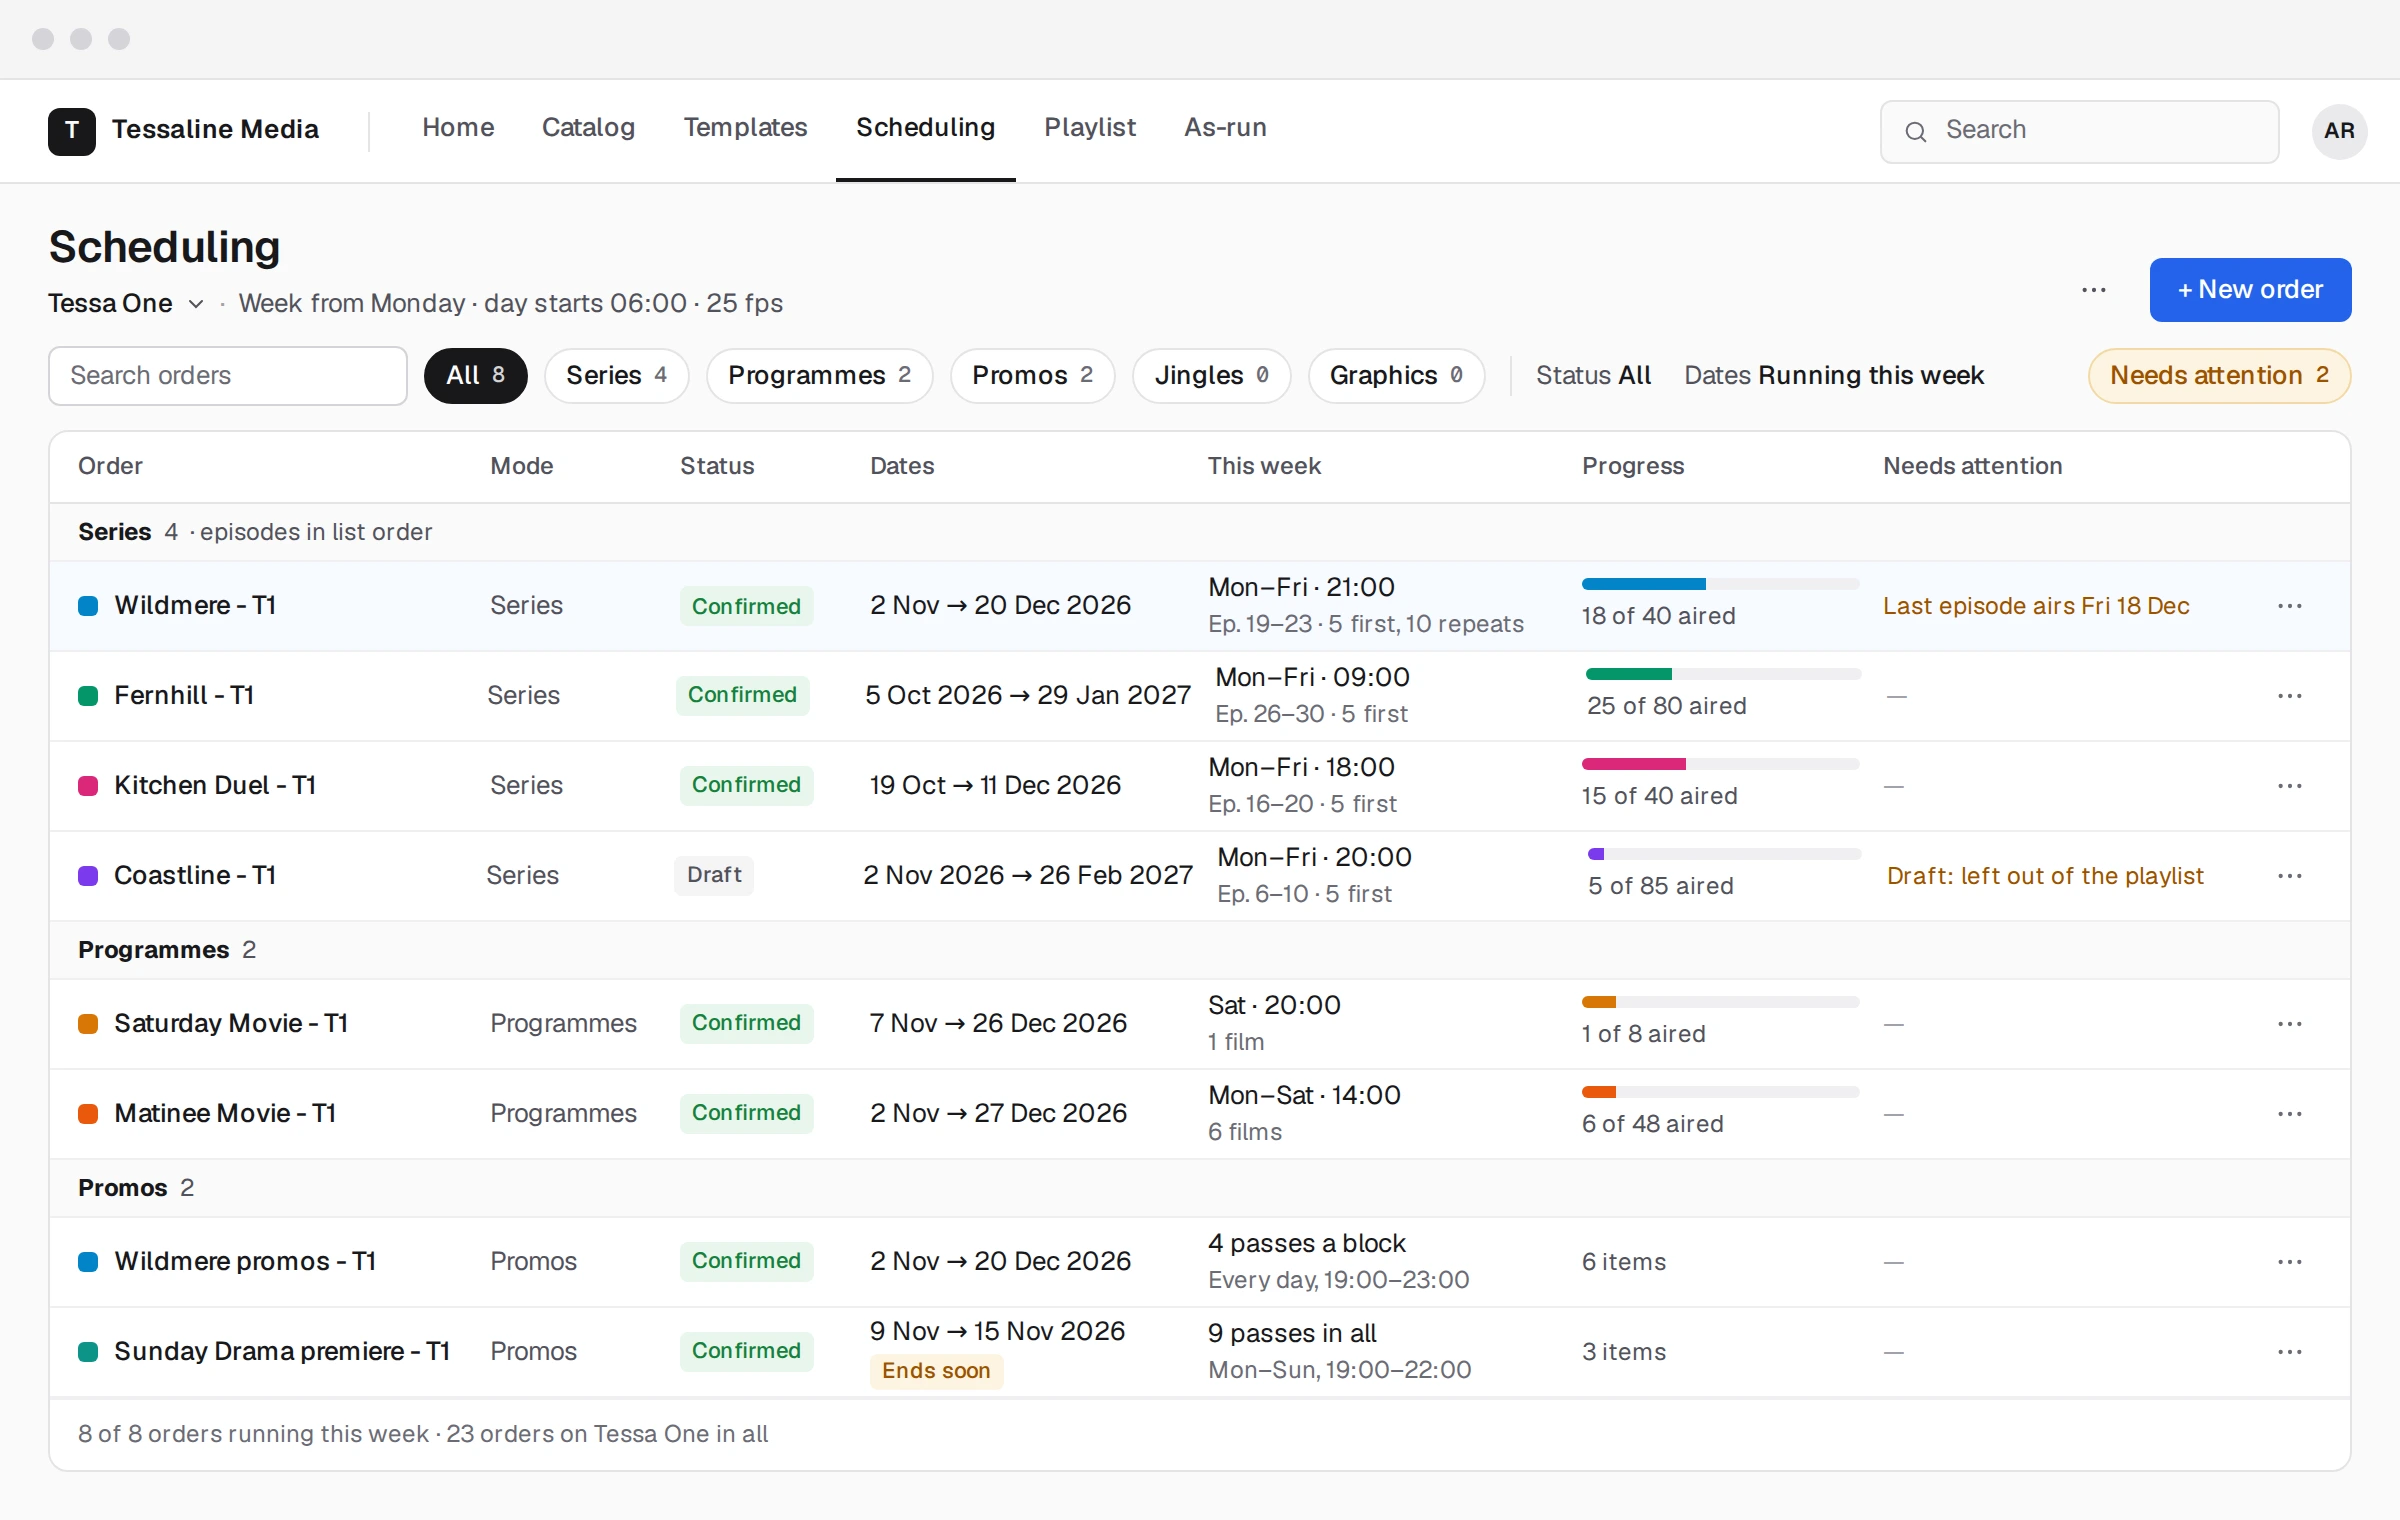The height and width of the screenshot is (1520, 2400).
Task: Click the magnifier icon in Search box
Action: 1916,132
